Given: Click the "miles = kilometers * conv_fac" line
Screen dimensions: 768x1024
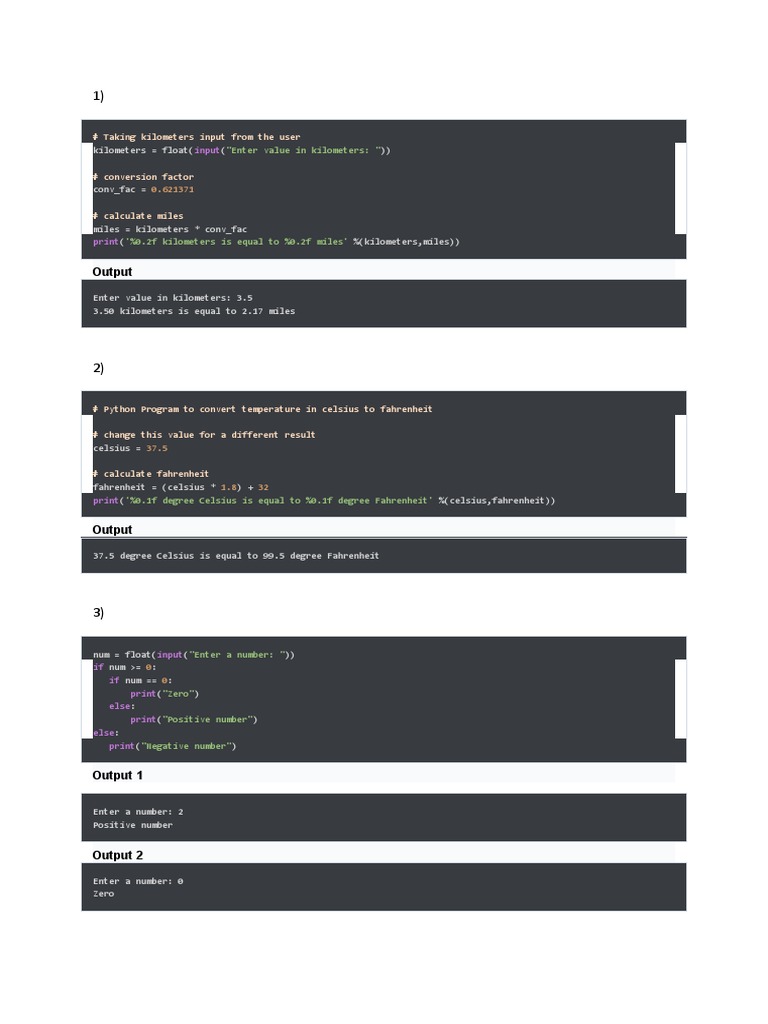Looking at the screenshot, I should [x=169, y=229].
